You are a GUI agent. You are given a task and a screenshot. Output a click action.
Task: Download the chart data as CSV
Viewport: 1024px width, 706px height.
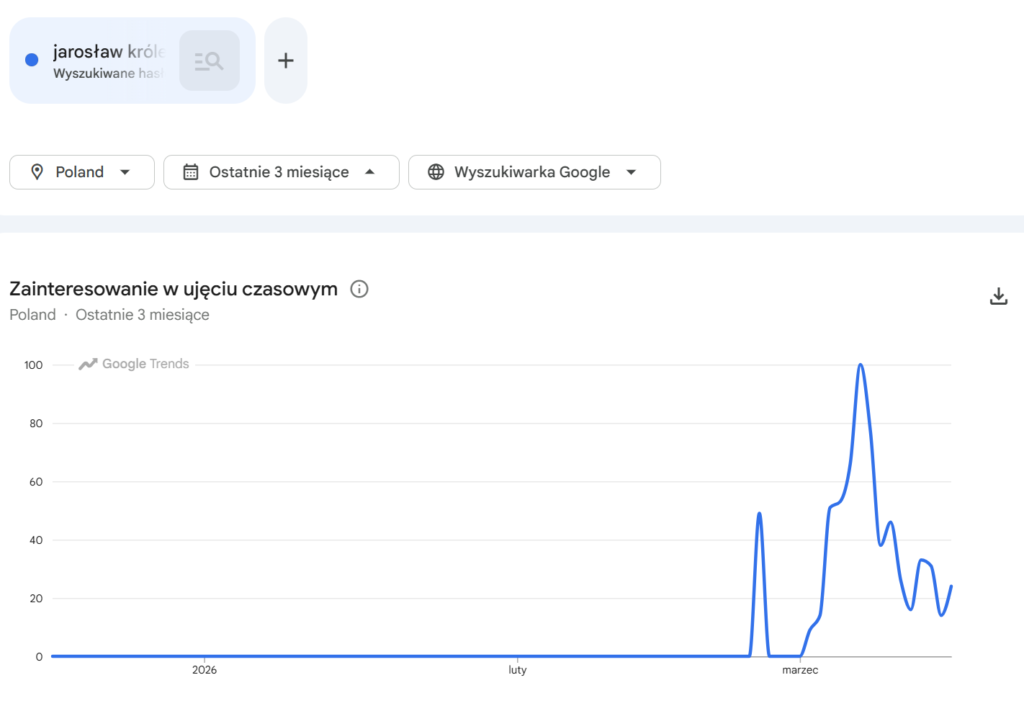pos(998,296)
